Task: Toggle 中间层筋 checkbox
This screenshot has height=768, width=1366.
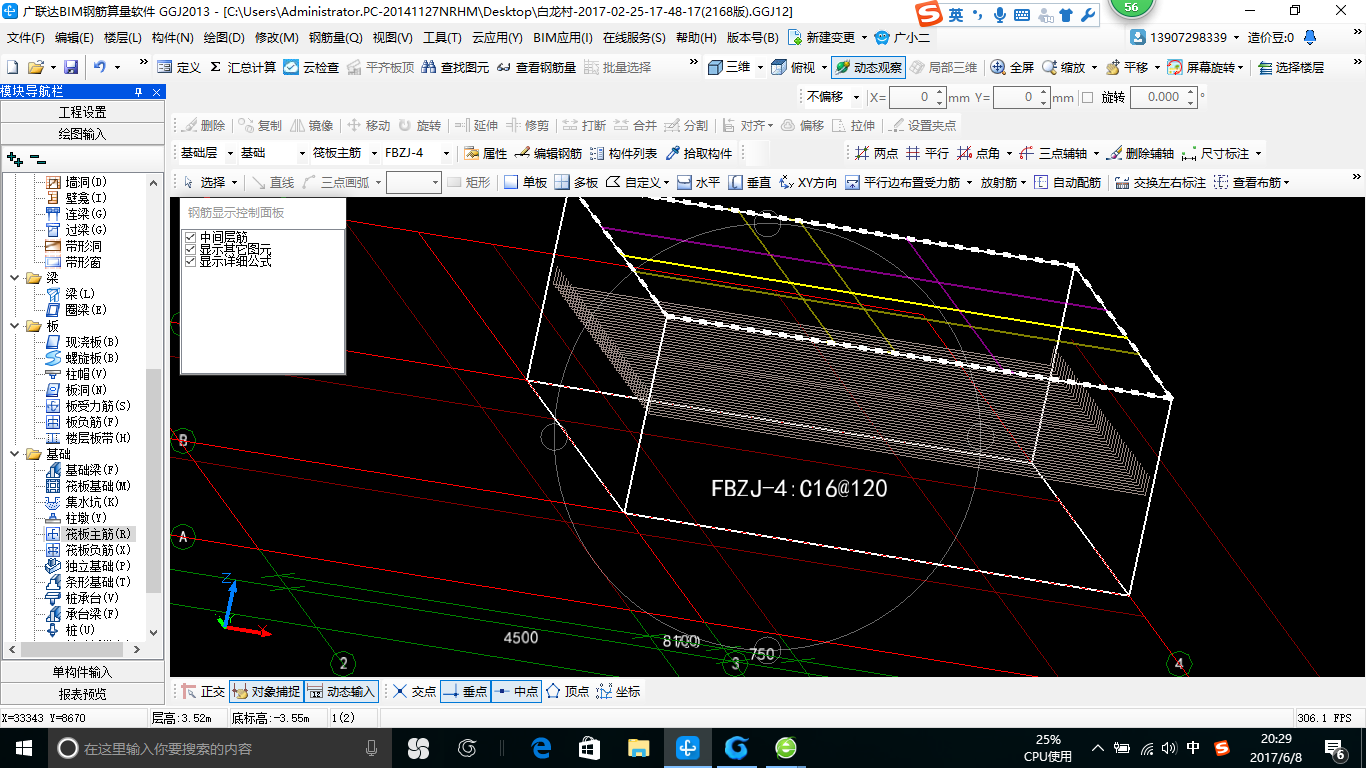Action: point(190,237)
